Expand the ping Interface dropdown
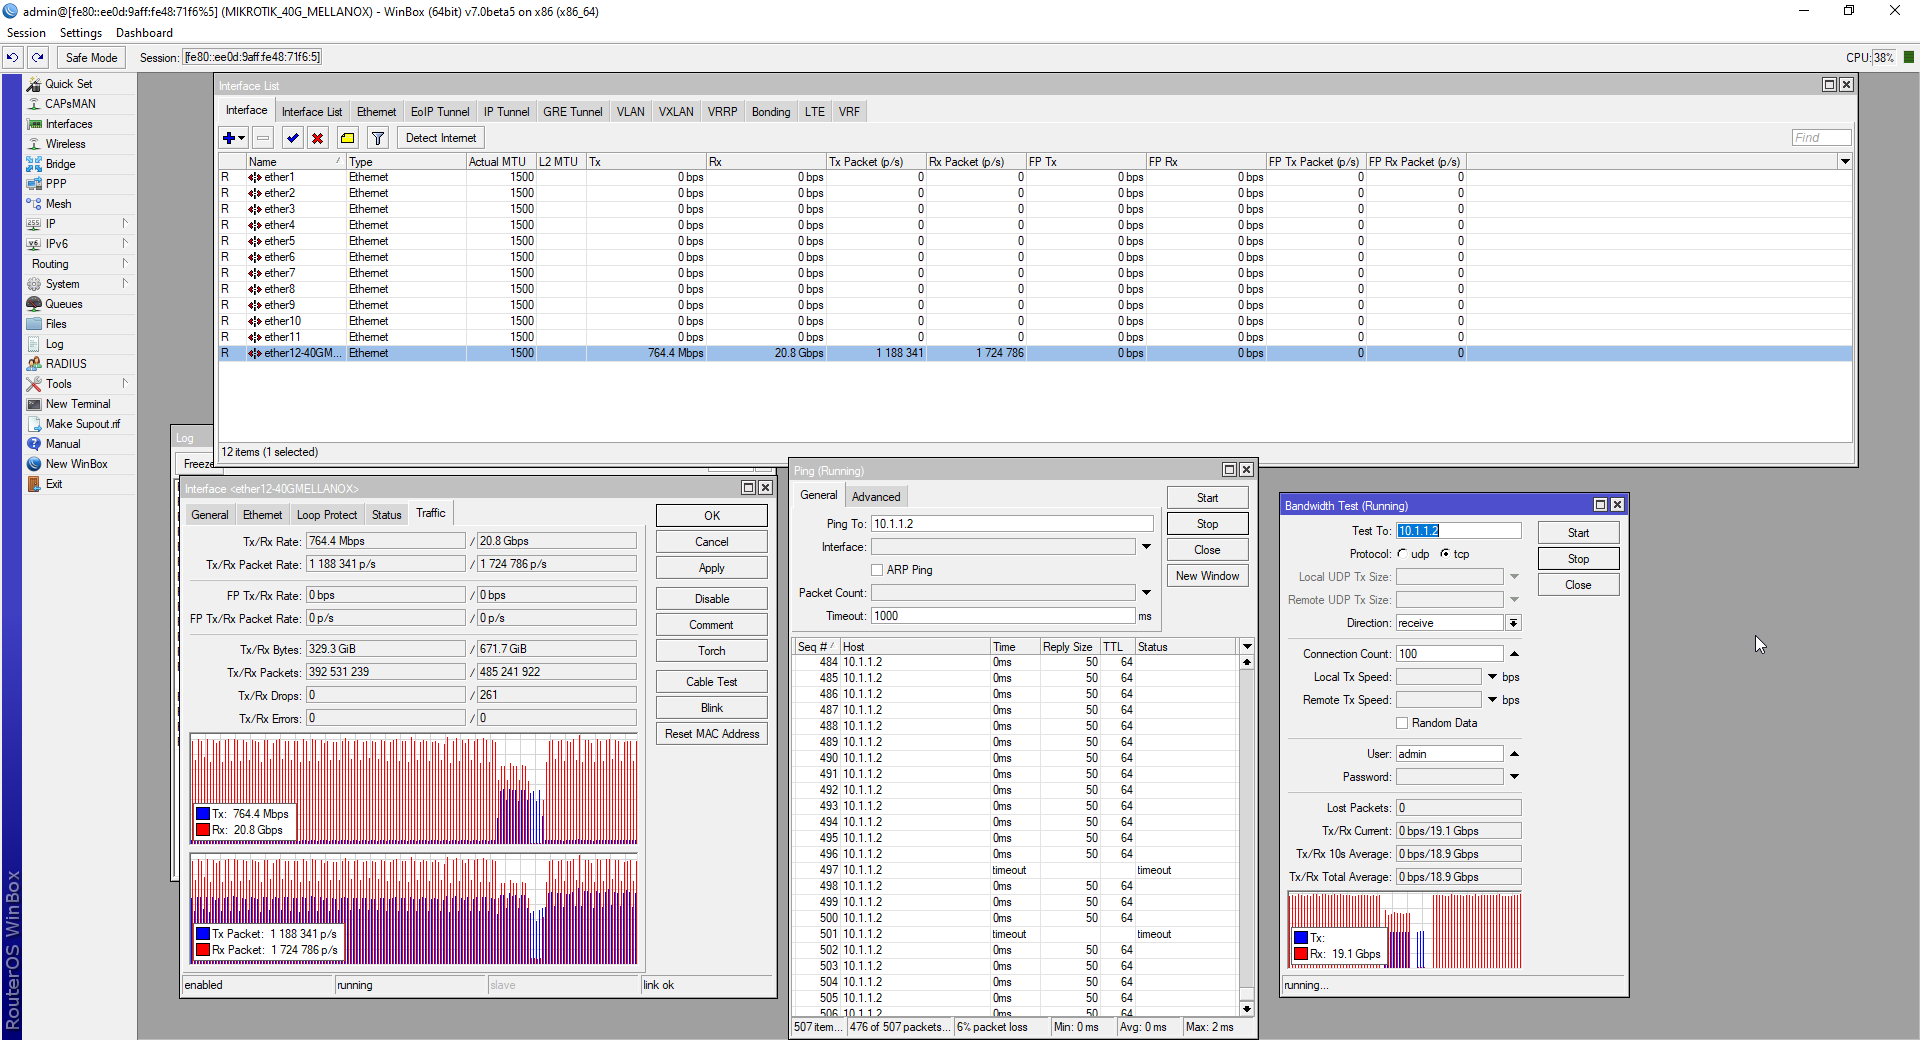Image resolution: width=1920 pixels, height=1040 pixels. click(x=1146, y=547)
